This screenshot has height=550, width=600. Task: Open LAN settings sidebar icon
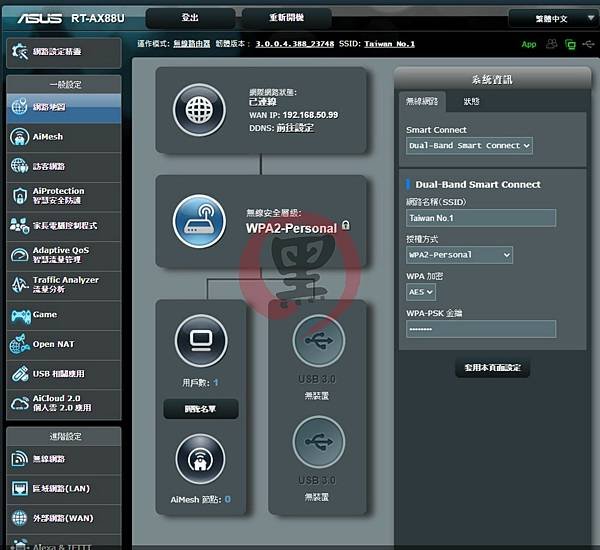20,488
